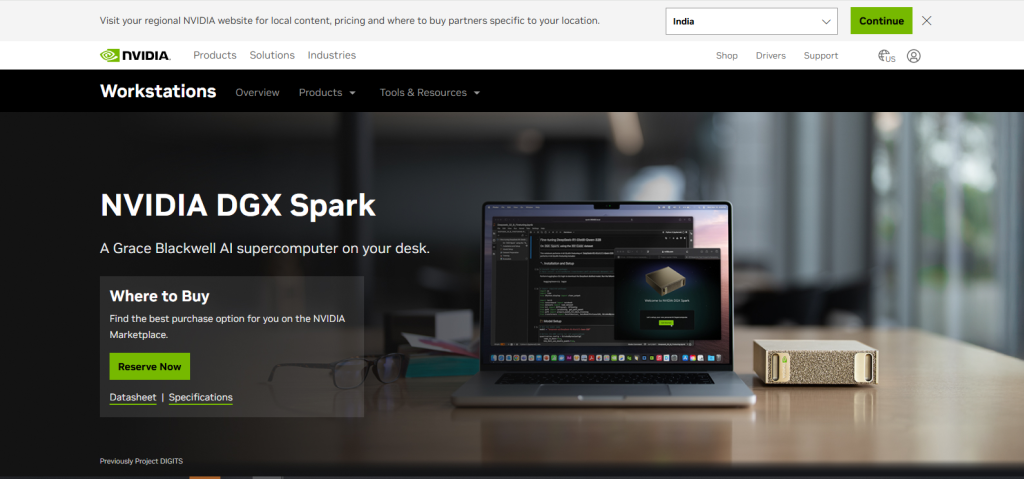Expand the India country dropdown

tap(752, 21)
